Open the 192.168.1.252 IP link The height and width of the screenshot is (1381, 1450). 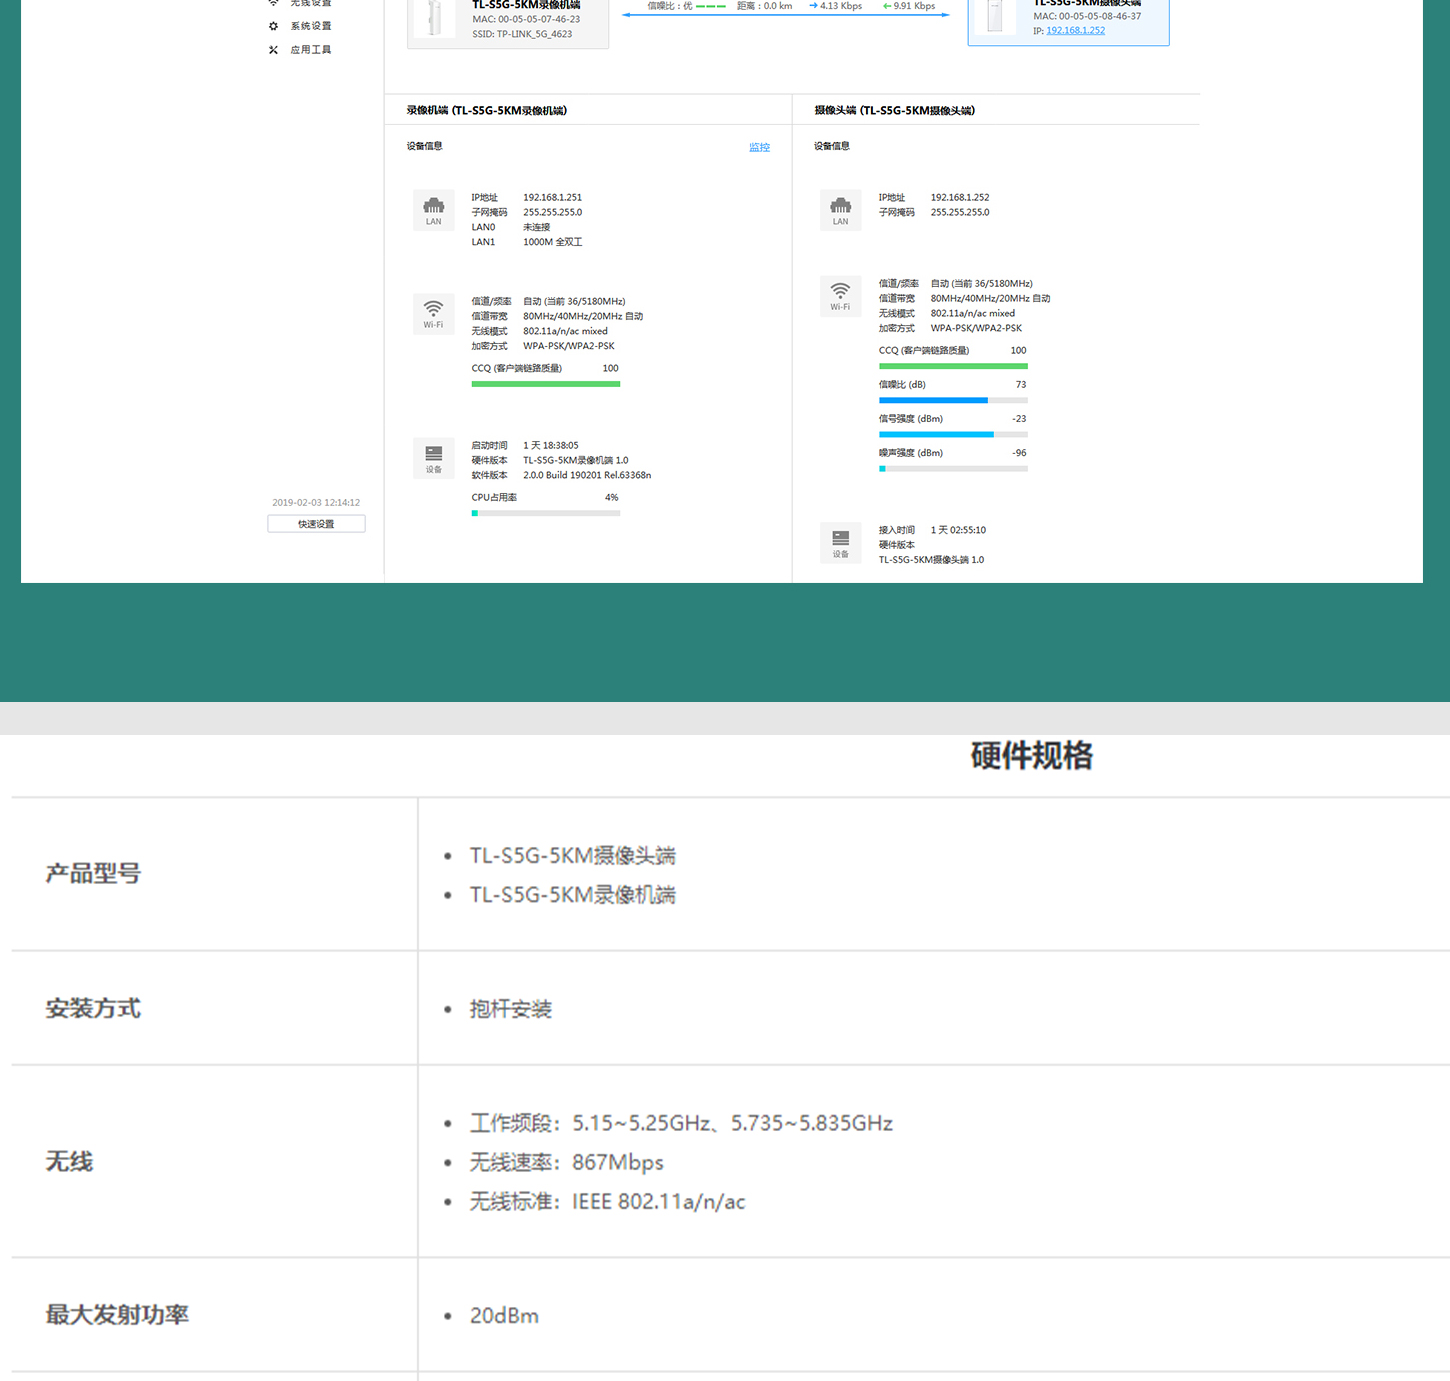1076,31
